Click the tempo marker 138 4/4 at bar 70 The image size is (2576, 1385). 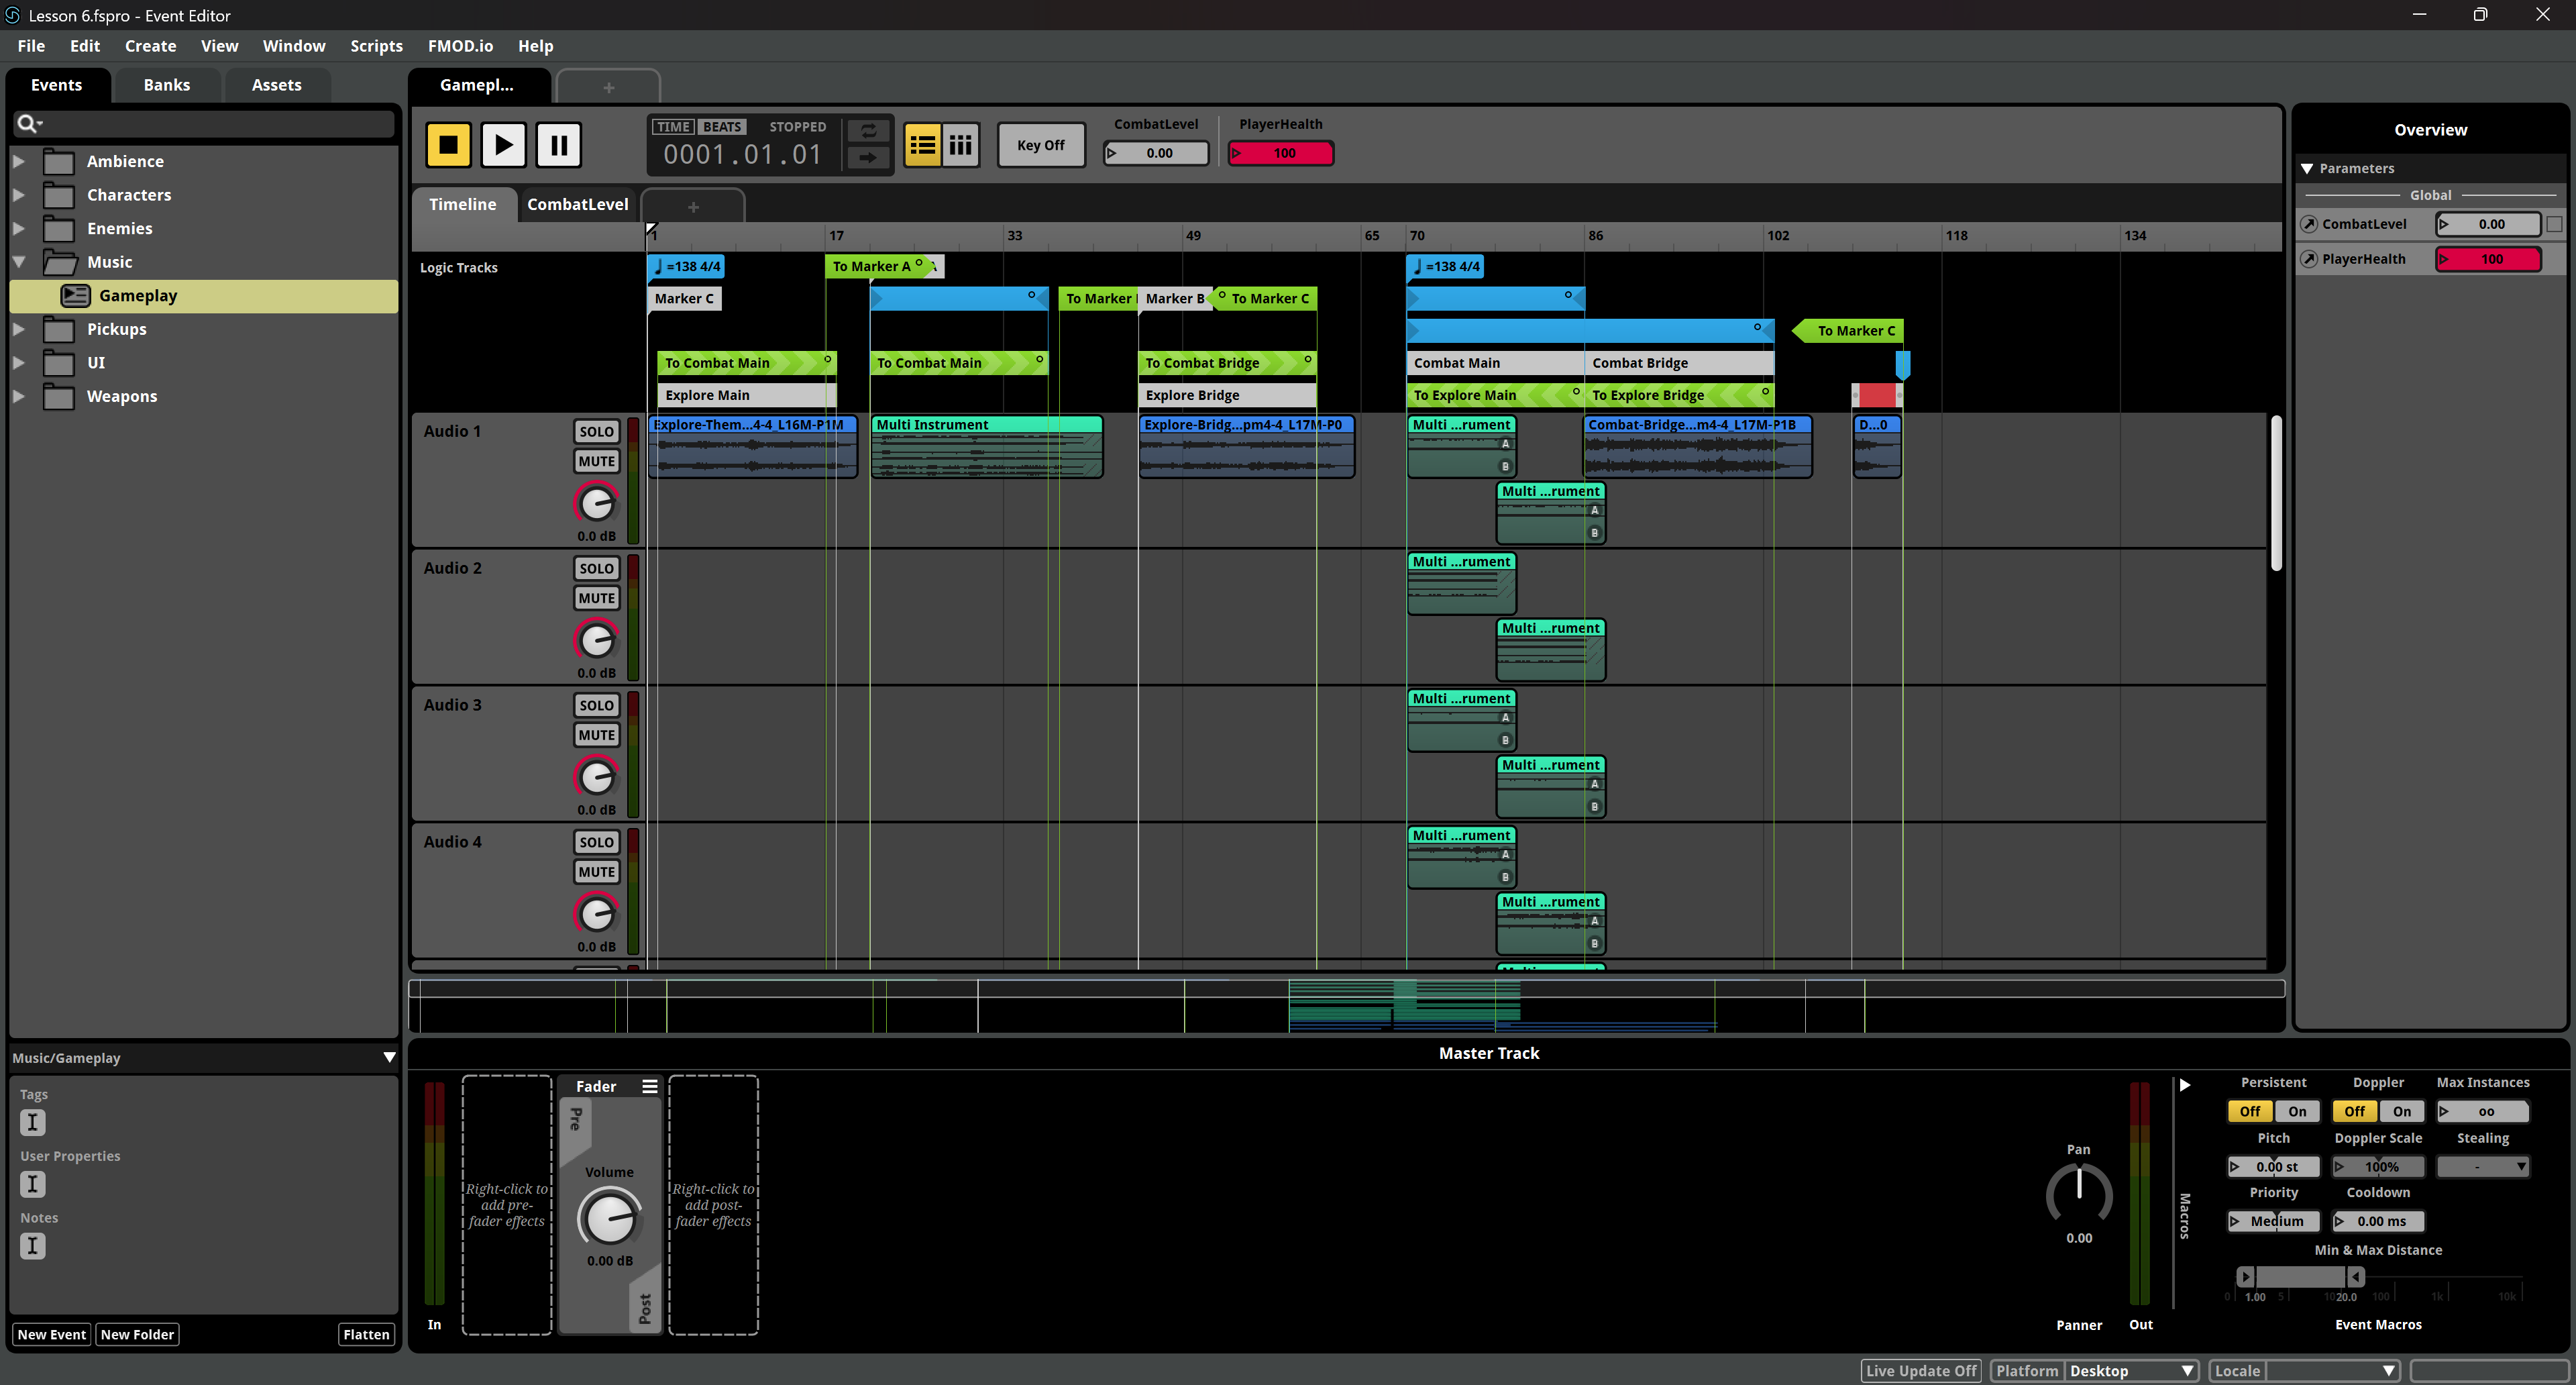(1446, 266)
